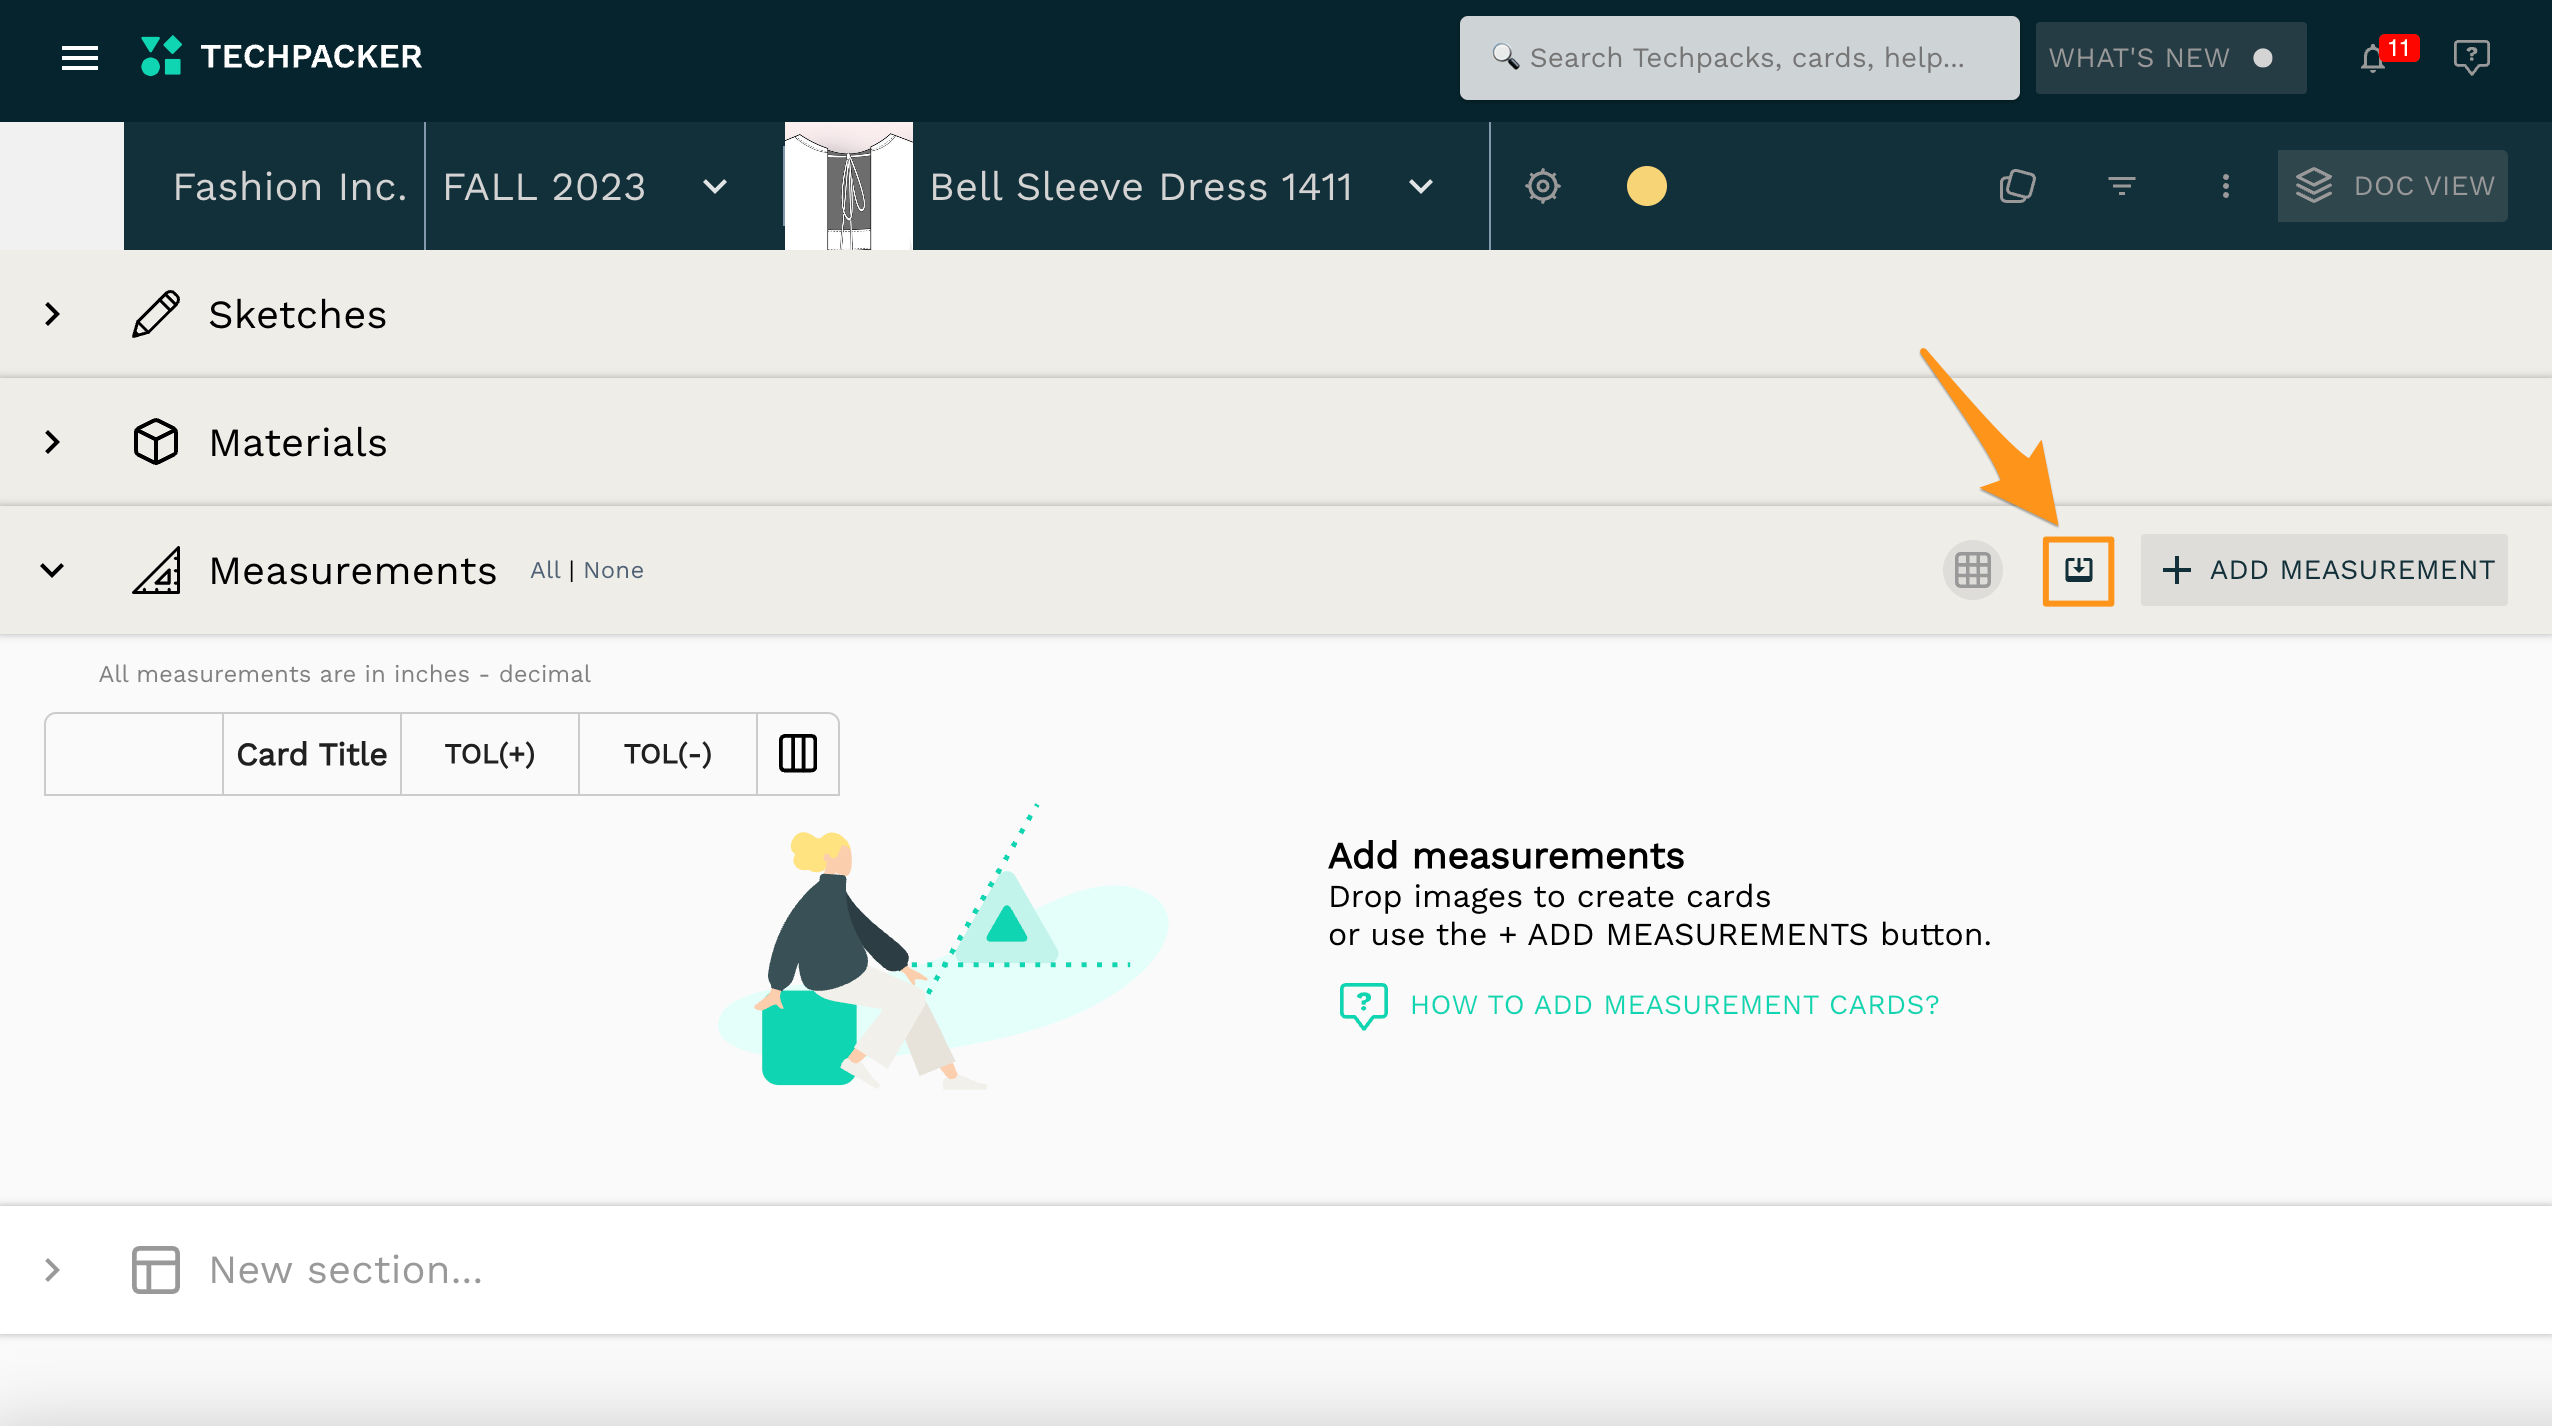Click the Techpacker logo
Image resolution: width=2552 pixels, height=1426 pixels.
click(281, 57)
